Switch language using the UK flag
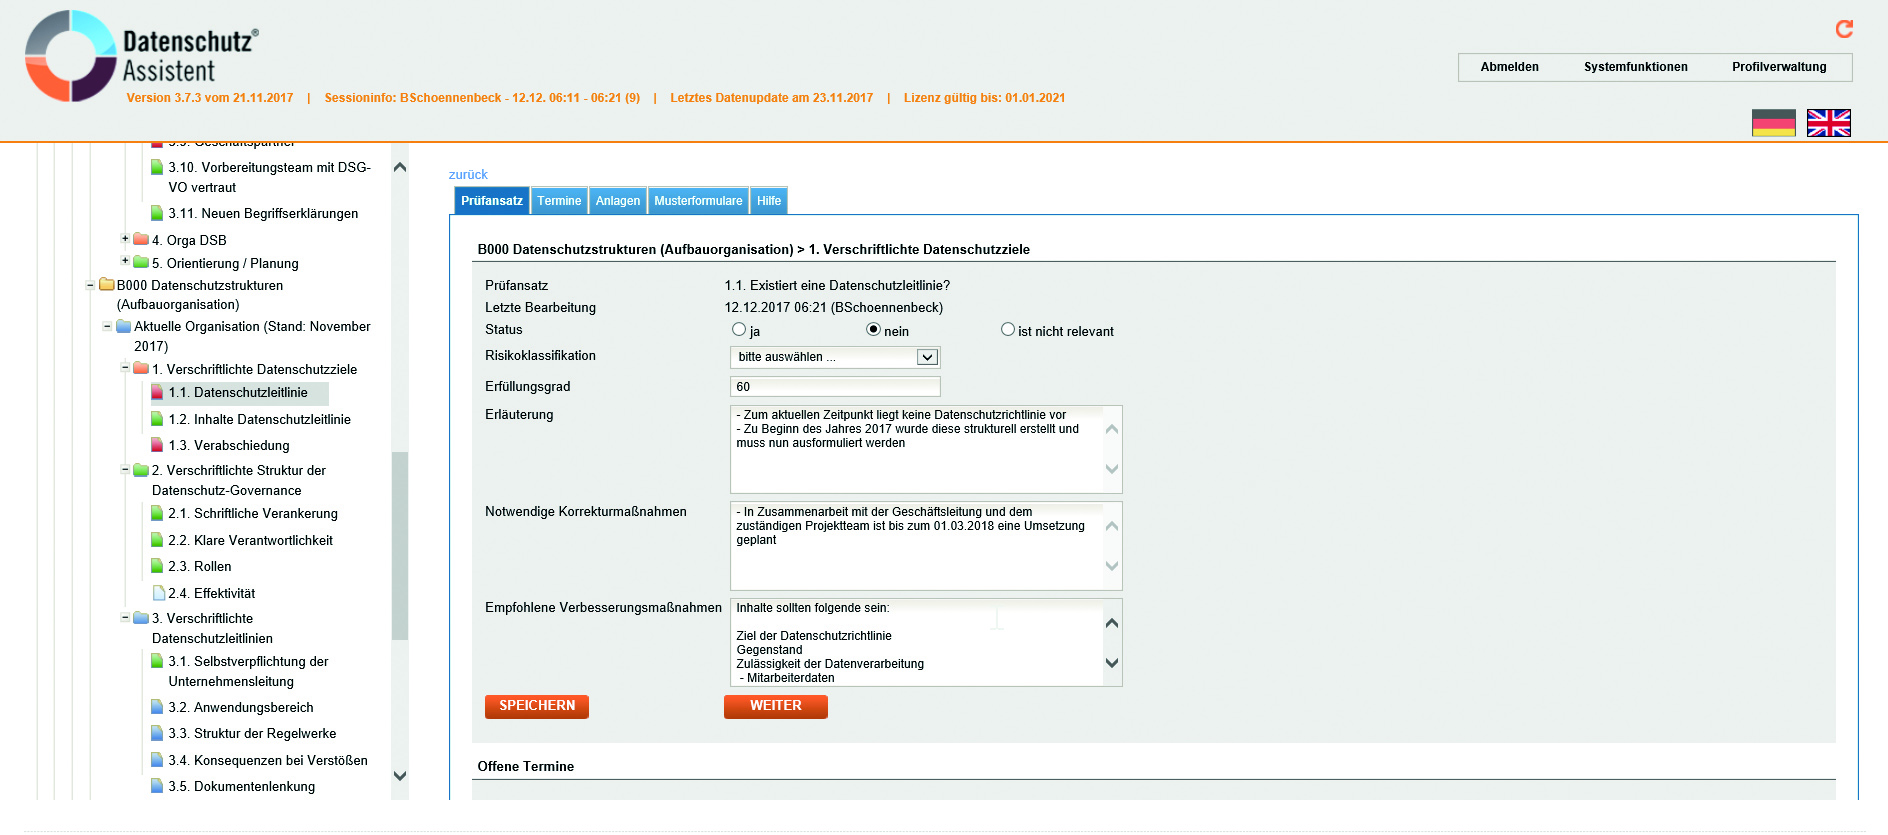 (x=1828, y=123)
